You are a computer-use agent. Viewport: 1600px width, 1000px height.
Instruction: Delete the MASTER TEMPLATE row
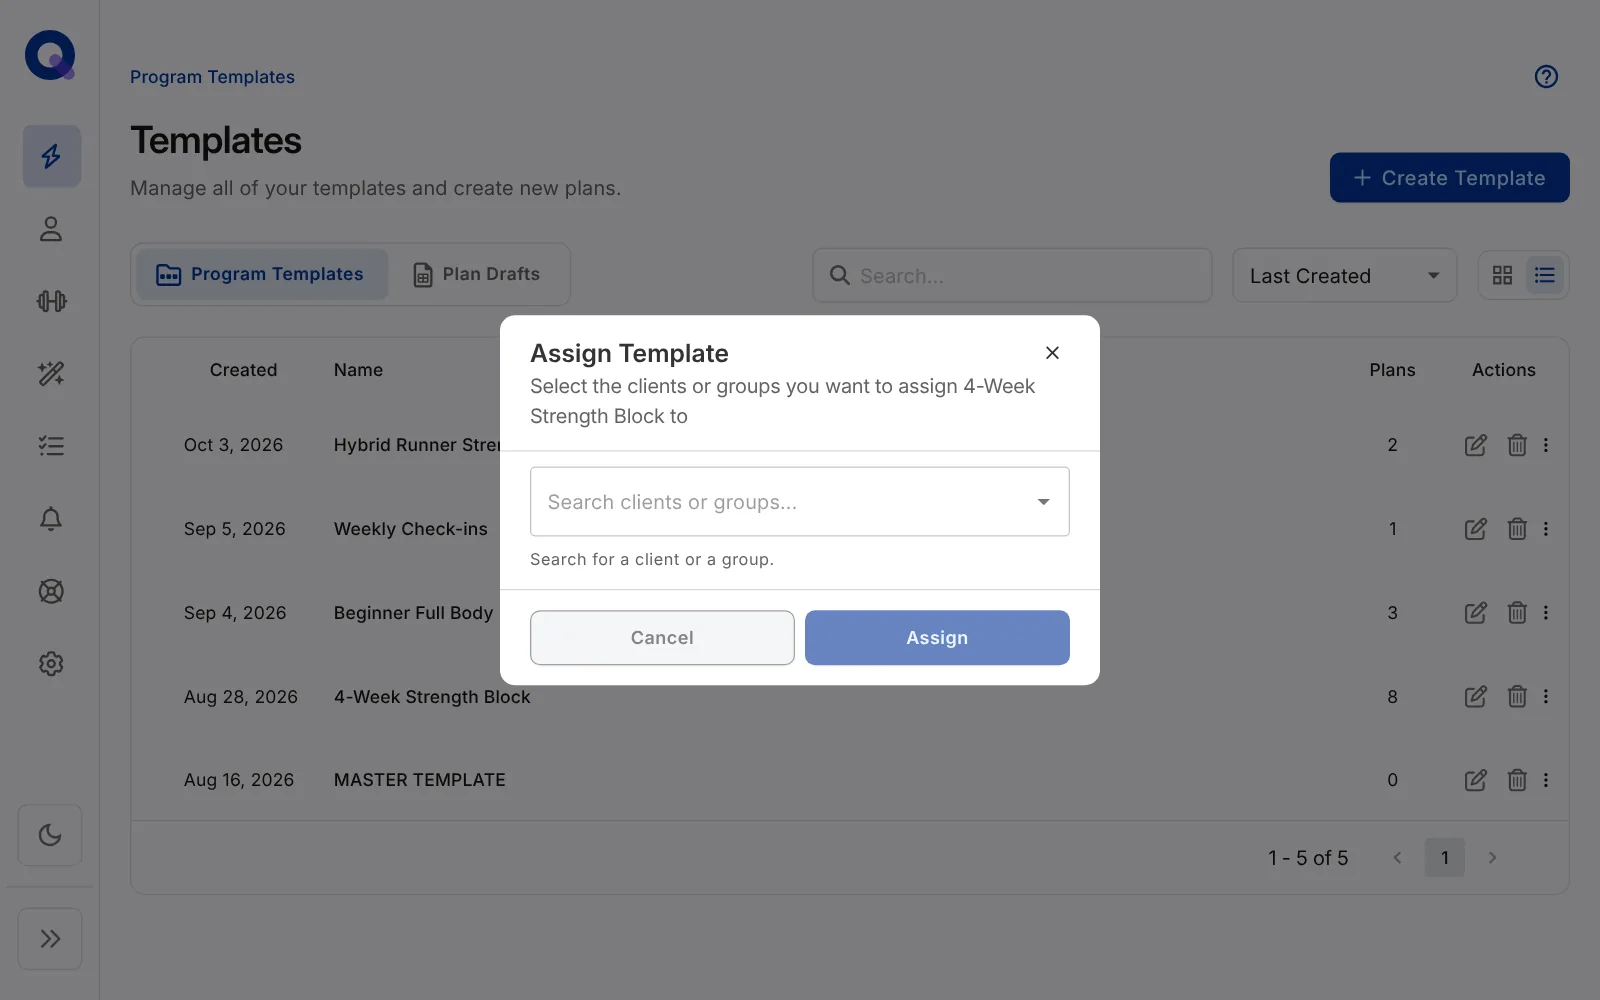[1517, 780]
